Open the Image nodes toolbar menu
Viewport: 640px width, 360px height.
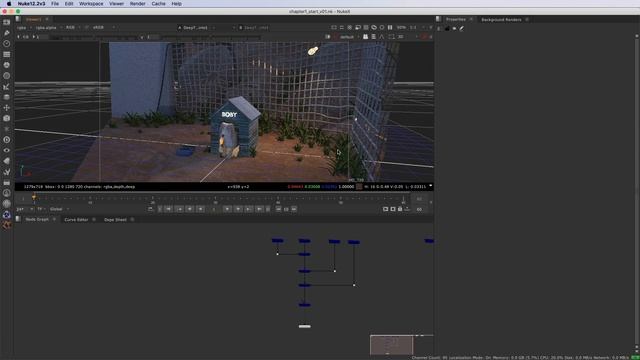pos(7,22)
